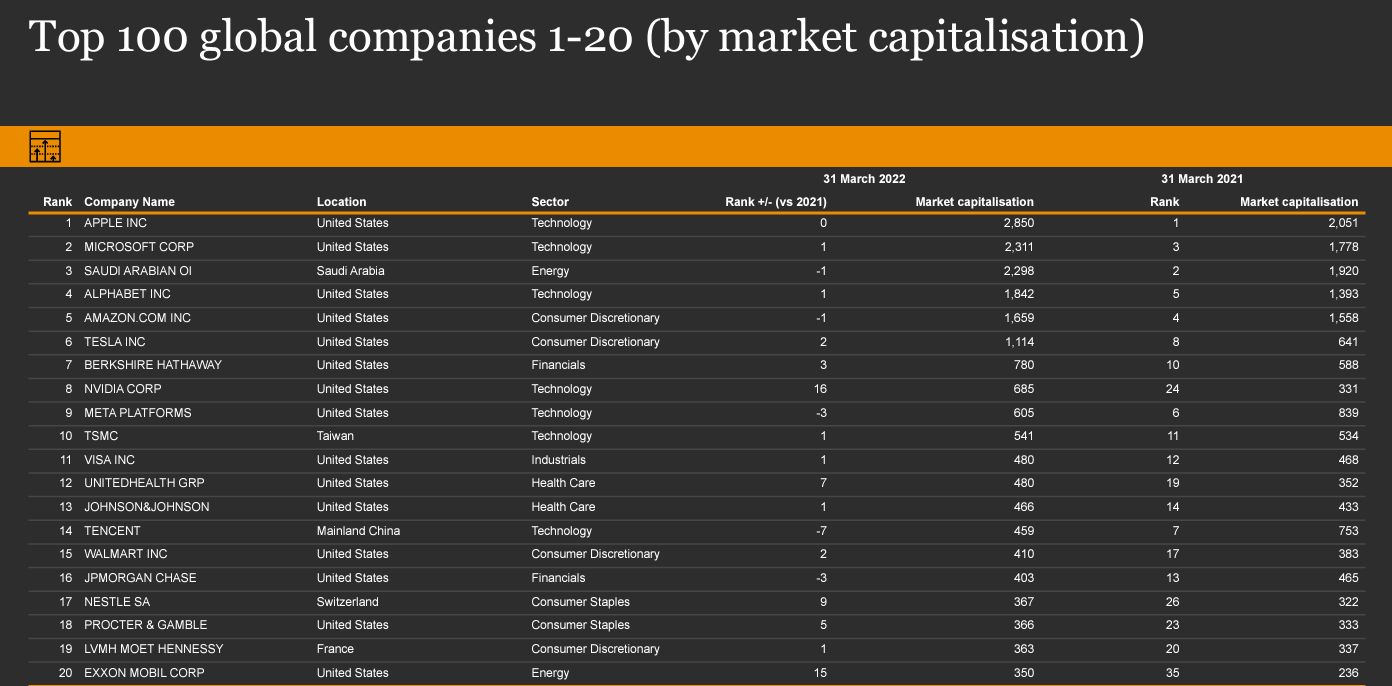The image size is (1392, 686).
Task: Click the table chart icon in orange bar
Action: point(45,146)
